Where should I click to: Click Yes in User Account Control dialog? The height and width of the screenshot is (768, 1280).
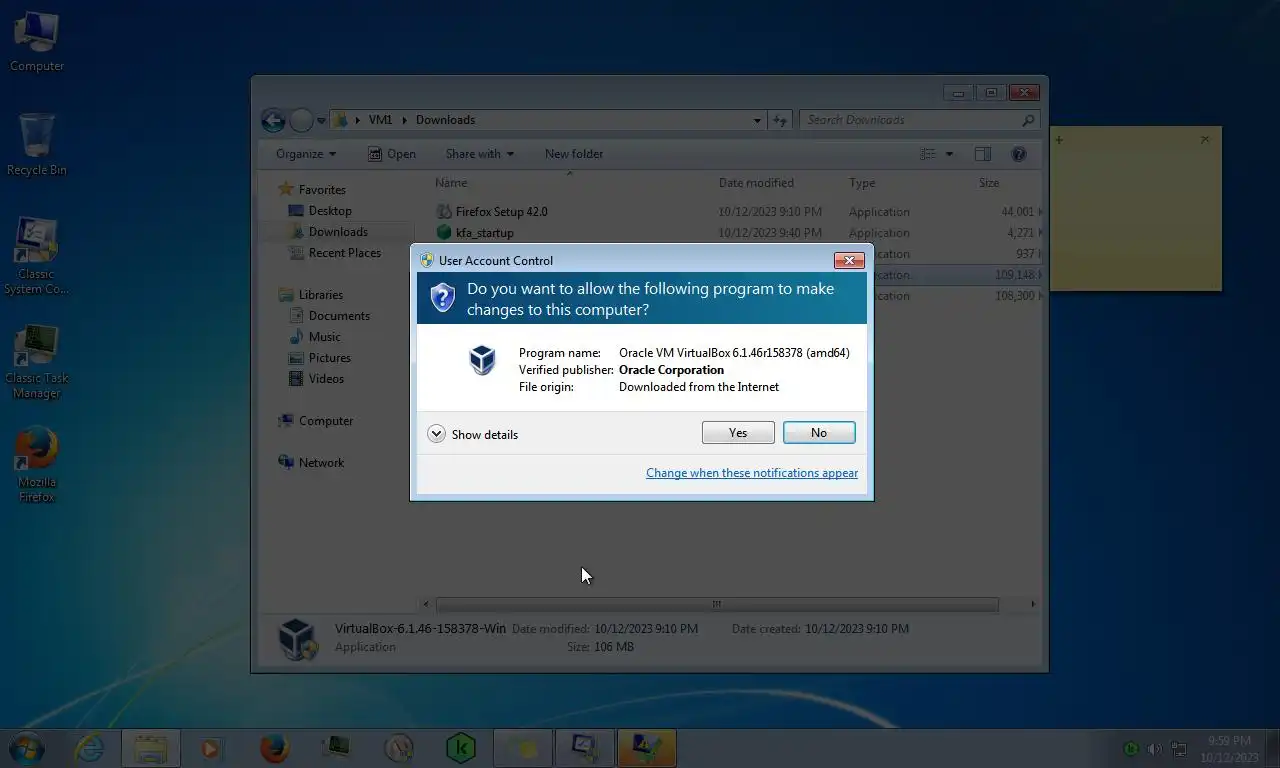(x=738, y=433)
